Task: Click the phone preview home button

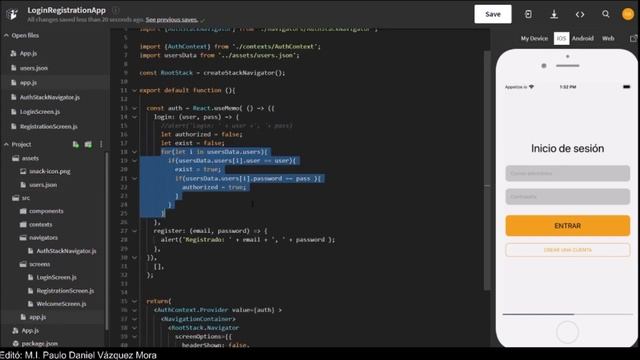Action: (x=567, y=332)
